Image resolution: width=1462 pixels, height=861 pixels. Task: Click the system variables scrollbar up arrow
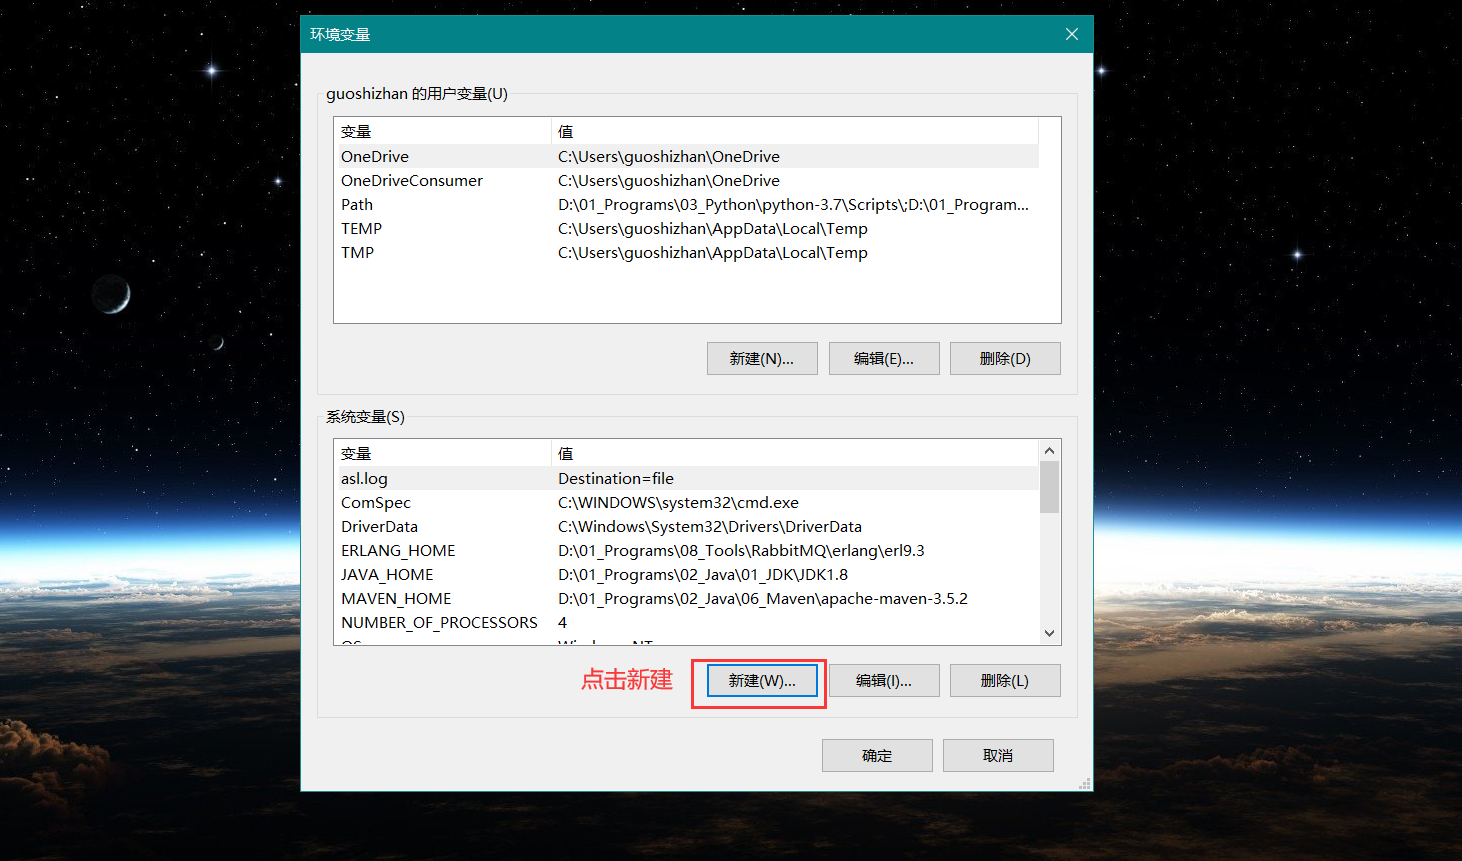[x=1049, y=451]
